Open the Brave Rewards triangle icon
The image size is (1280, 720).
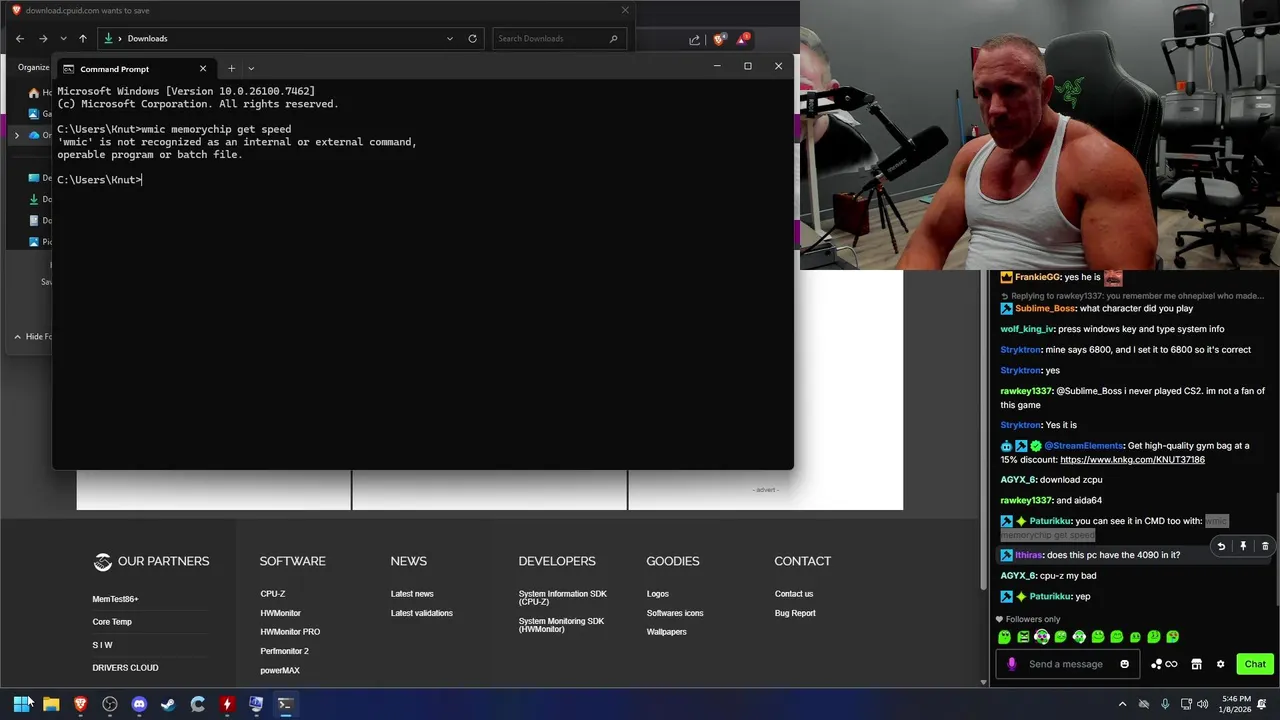coord(743,39)
